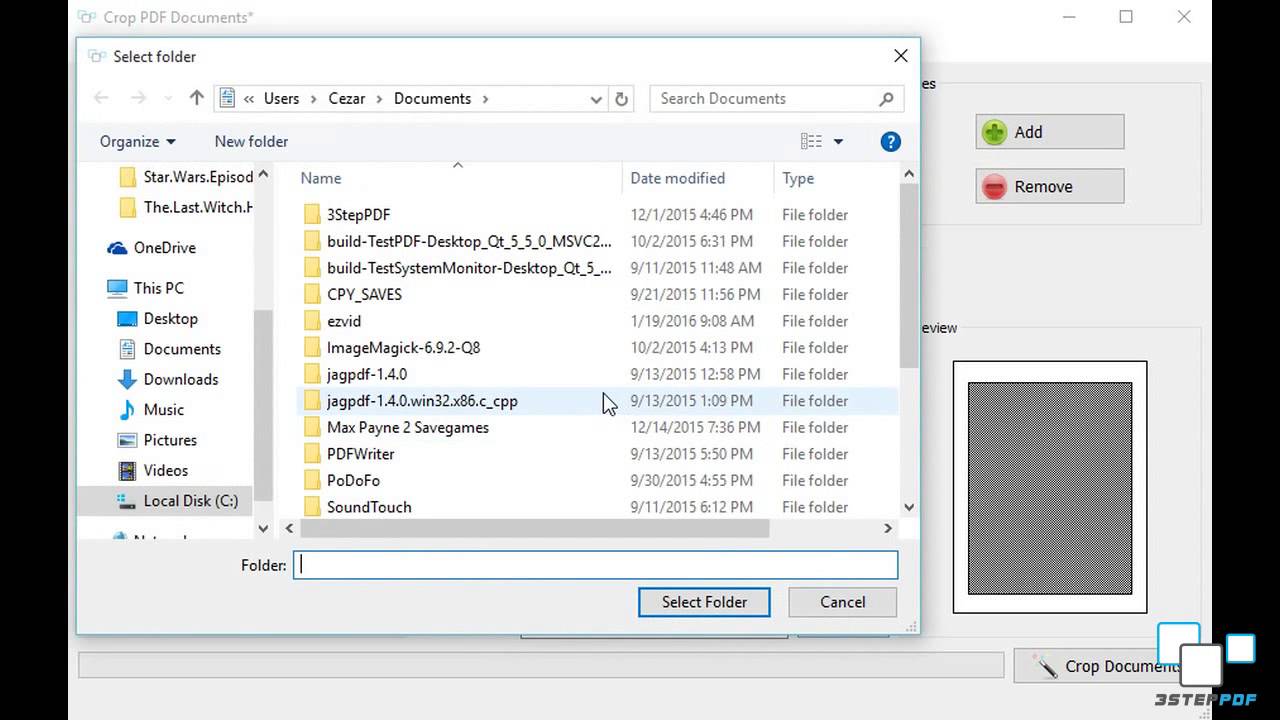This screenshot has height=720, width=1280.
Task: Click Documents in the address breadcrumb
Action: [432, 99]
